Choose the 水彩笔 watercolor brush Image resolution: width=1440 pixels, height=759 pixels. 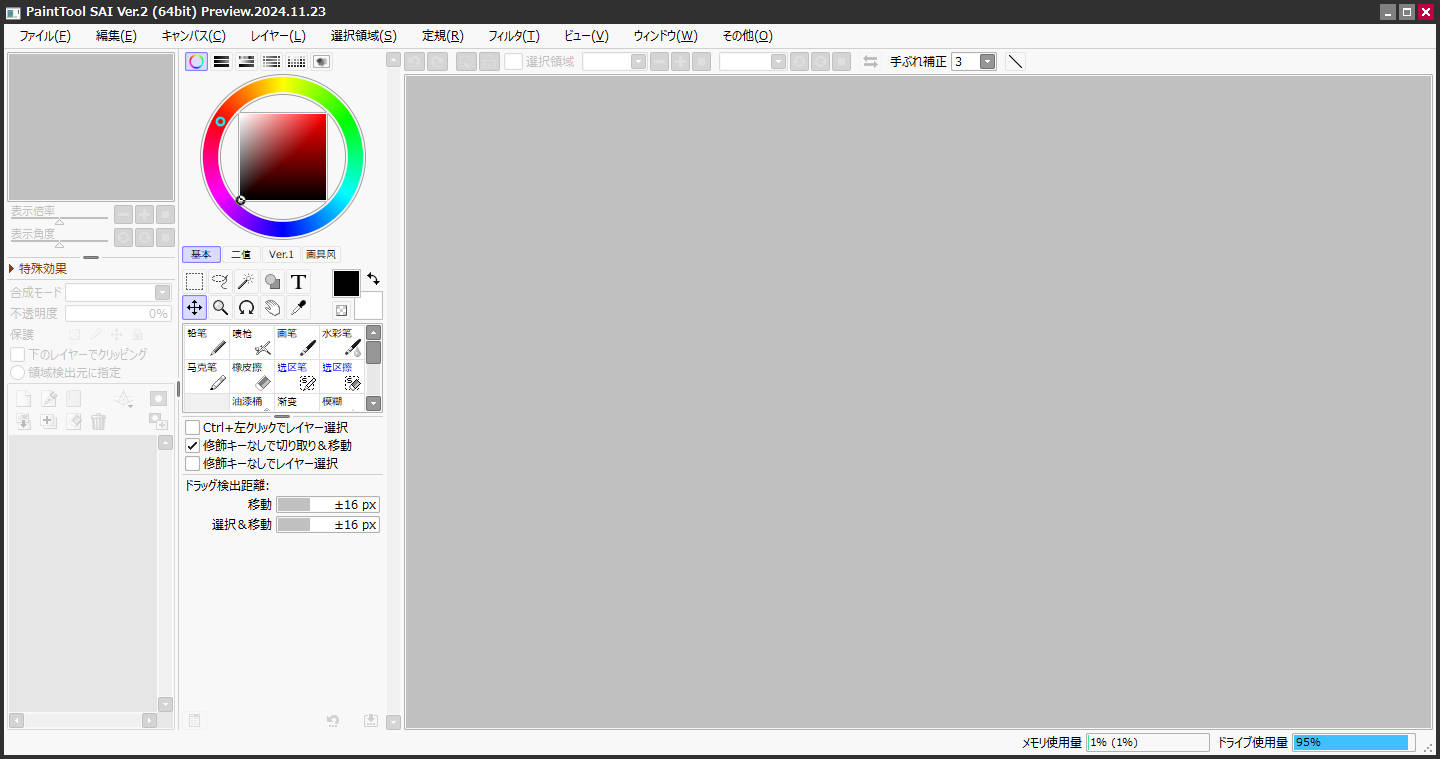(x=342, y=342)
